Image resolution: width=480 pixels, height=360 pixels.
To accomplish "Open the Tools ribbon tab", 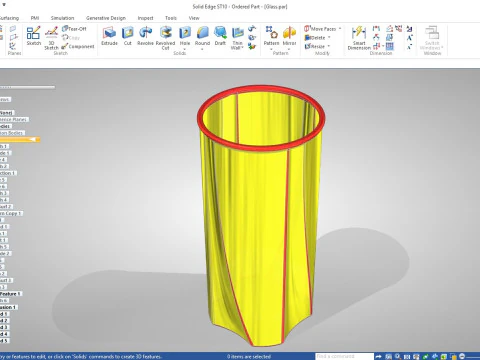I will coord(171,18).
